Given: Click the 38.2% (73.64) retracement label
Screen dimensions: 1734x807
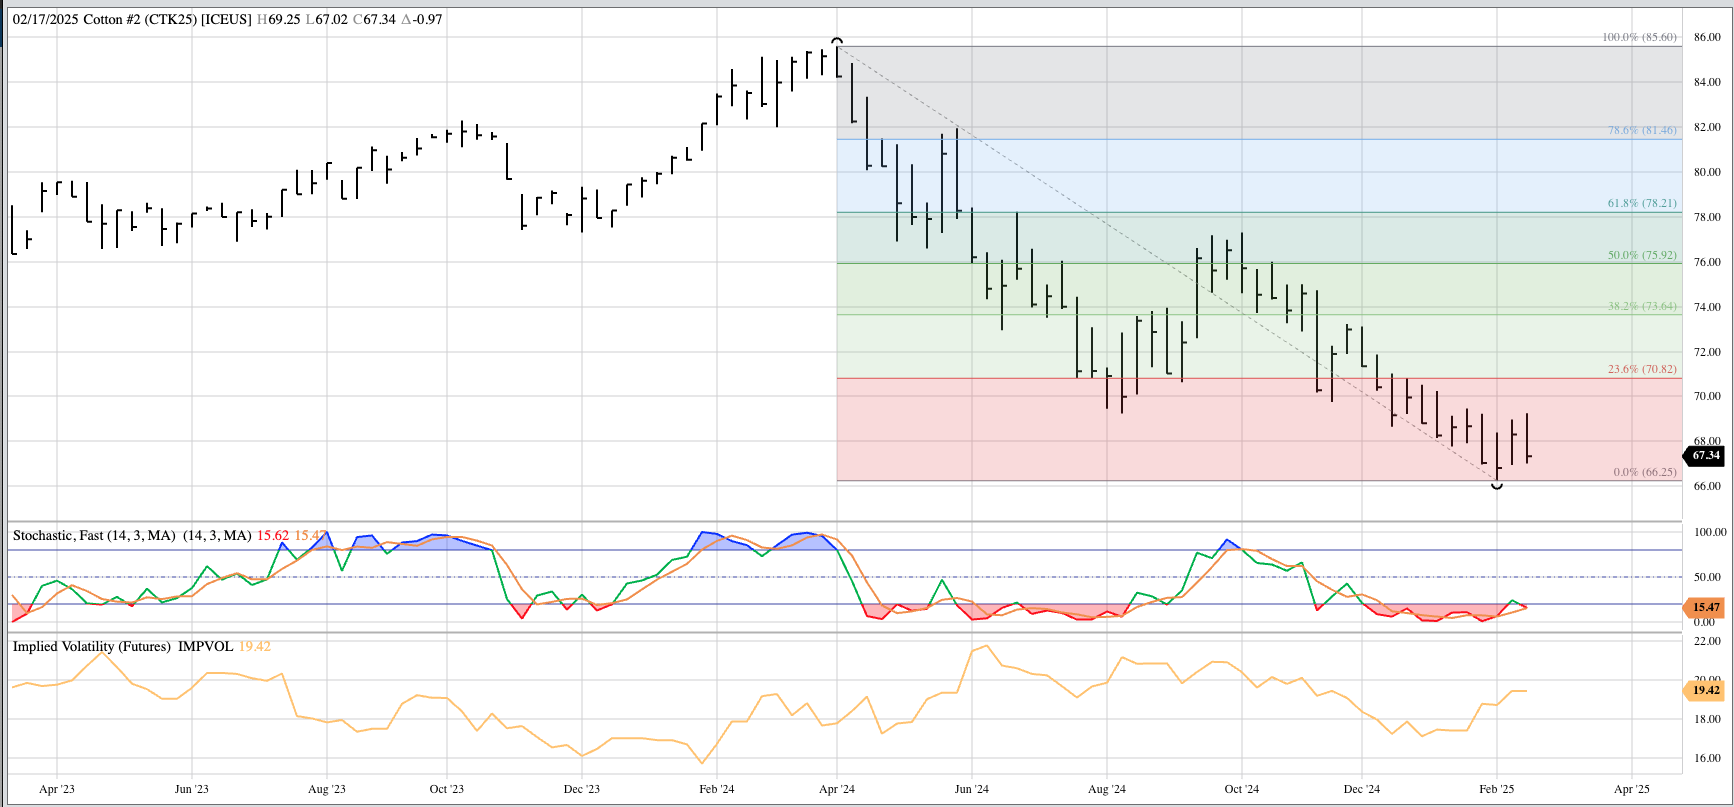Looking at the screenshot, I should (x=1641, y=306).
